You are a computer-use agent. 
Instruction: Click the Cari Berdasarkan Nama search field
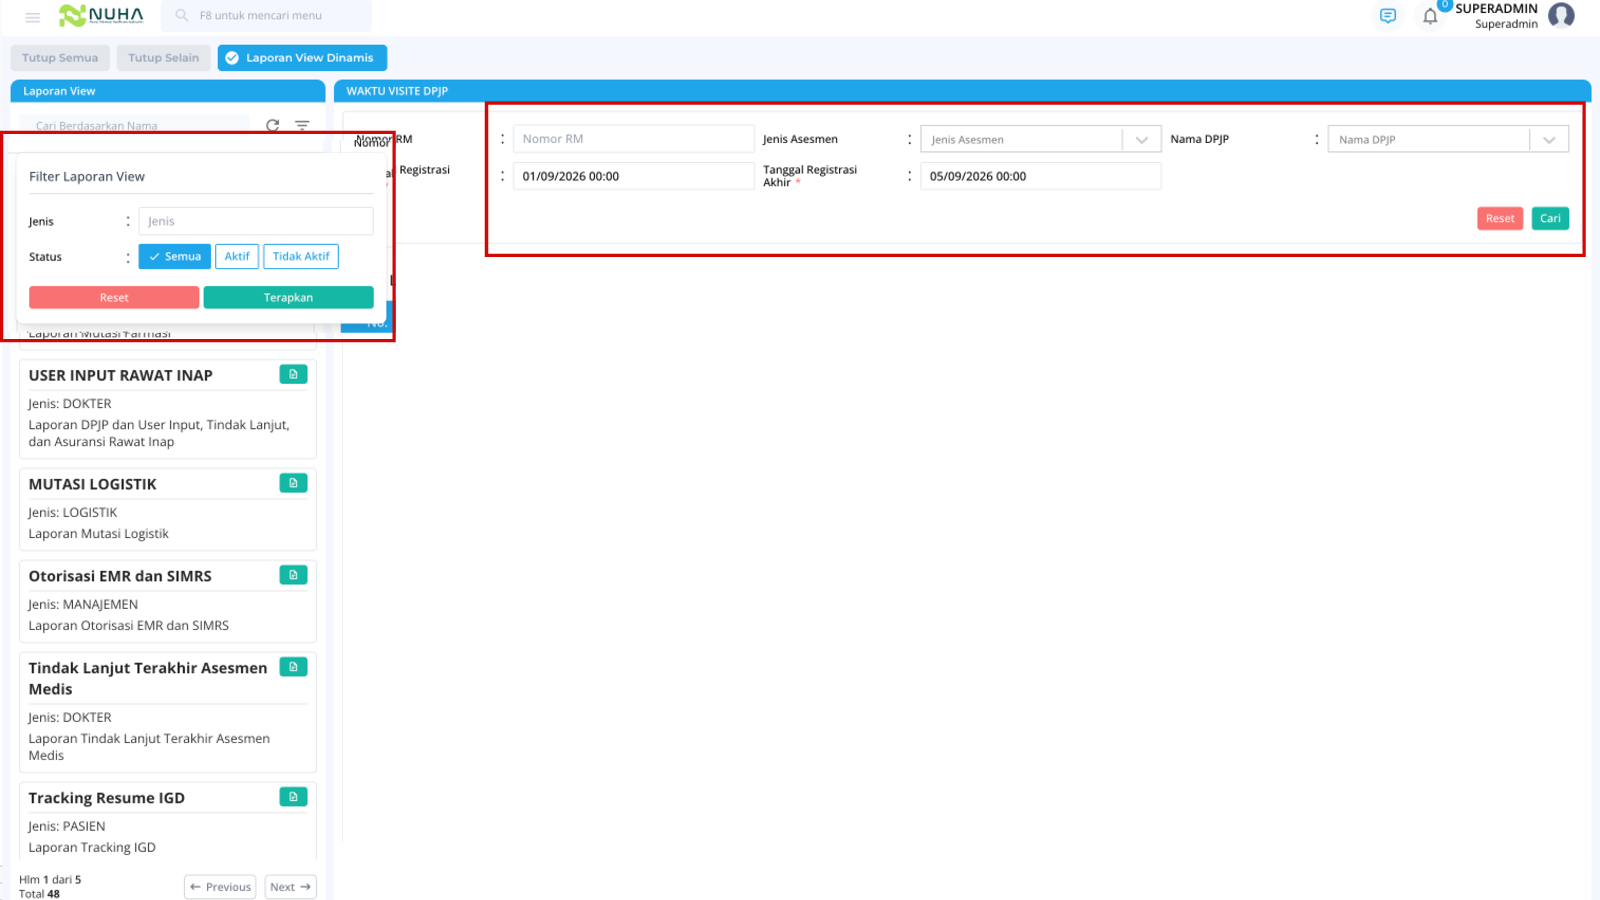(x=134, y=126)
